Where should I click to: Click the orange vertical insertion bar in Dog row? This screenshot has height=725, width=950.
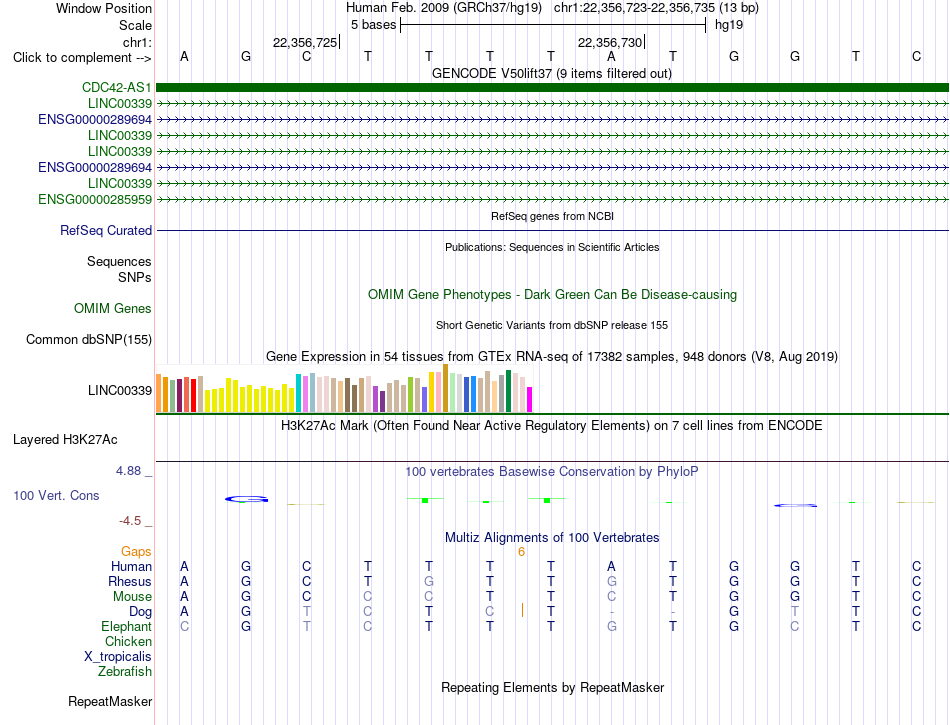click(x=522, y=610)
